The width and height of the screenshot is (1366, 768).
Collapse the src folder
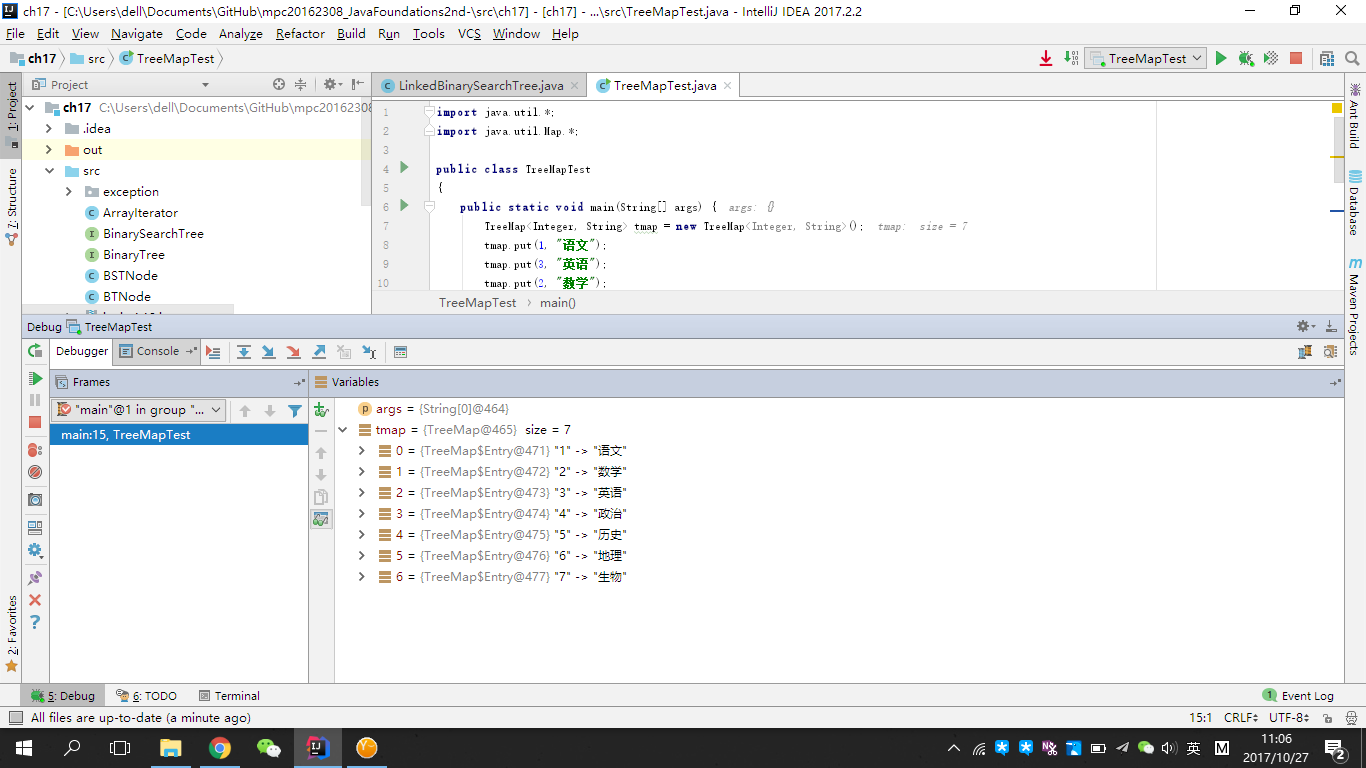pyautogui.click(x=49, y=171)
